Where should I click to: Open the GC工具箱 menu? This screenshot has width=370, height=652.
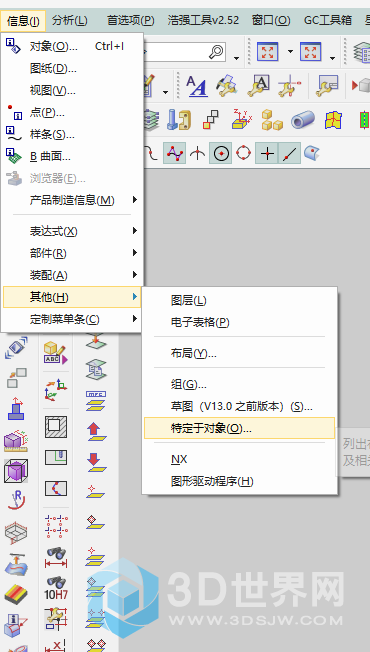(x=328, y=20)
